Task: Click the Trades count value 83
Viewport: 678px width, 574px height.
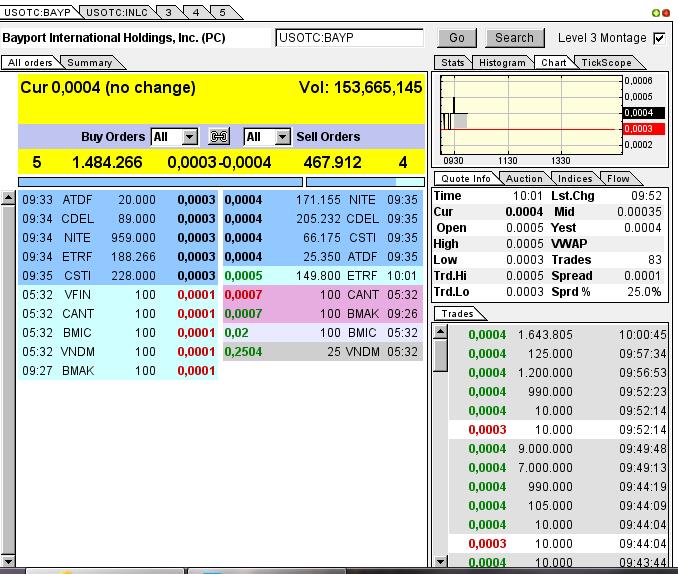Action: tap(655, 260)
